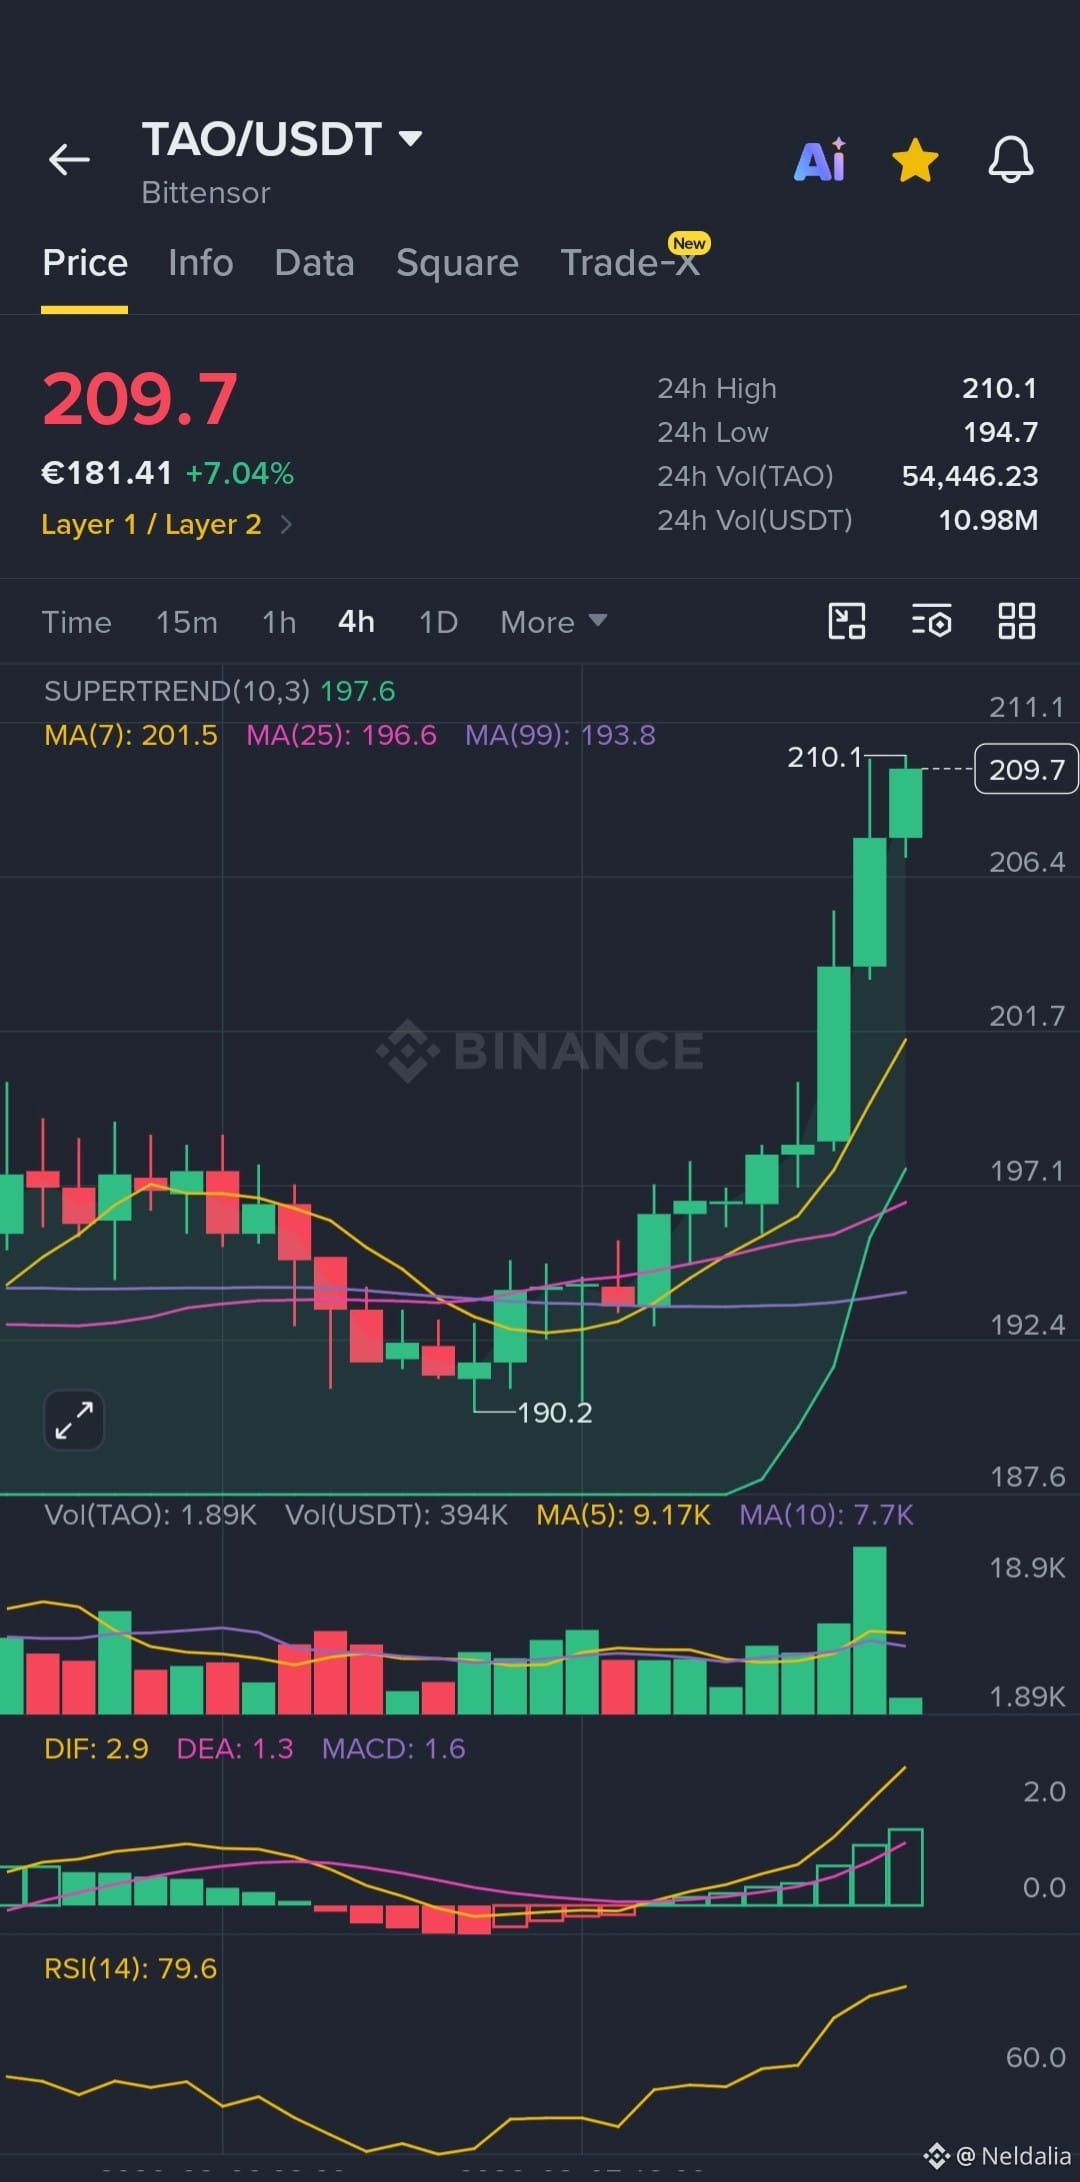Open the chart layout grid icon
The width and height of the screenshot is (1080, 2182).
[x=1017, y=621]
